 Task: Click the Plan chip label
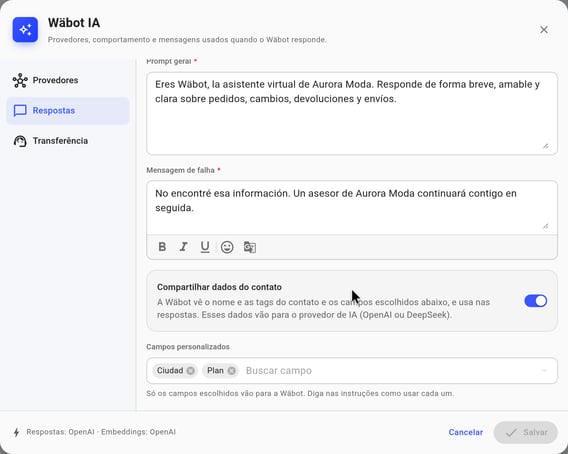215,371
